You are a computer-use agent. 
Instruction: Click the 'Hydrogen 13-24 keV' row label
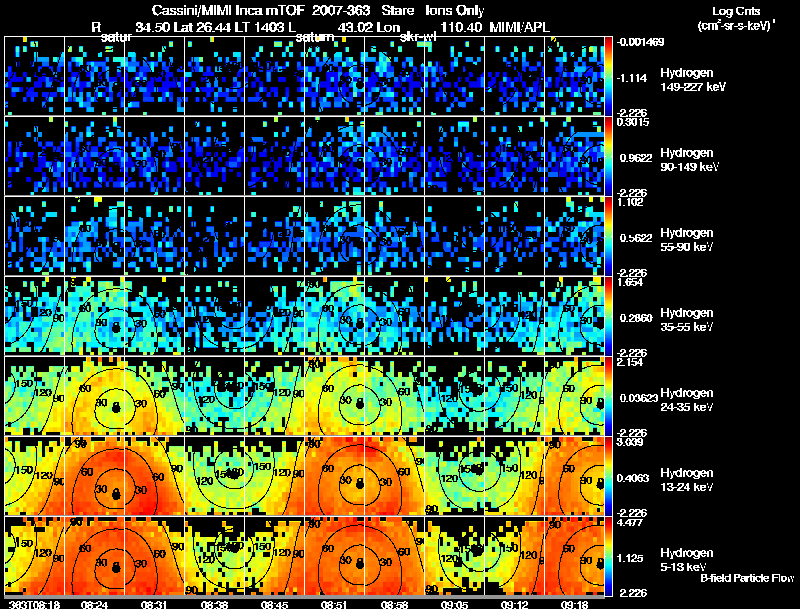pyautogui.click(x=687, y=480)
